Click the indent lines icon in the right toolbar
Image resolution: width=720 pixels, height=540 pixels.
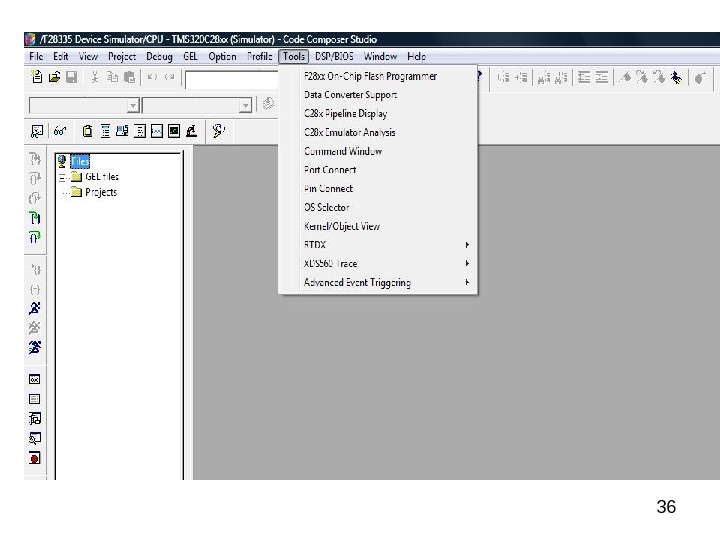pyautogui.click(x=584, y=77)
